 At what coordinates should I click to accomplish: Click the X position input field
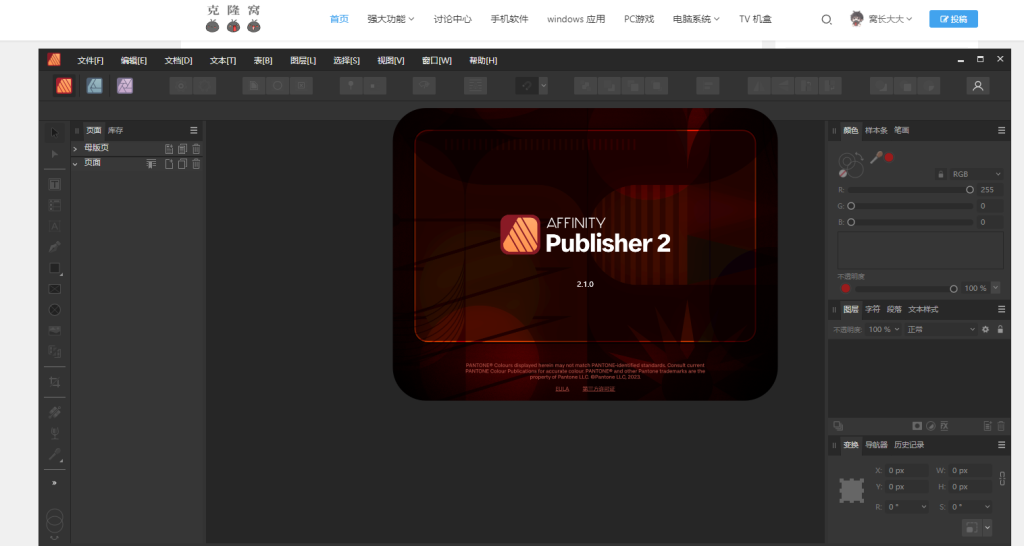pyautogui.click(x=907, y=470)
